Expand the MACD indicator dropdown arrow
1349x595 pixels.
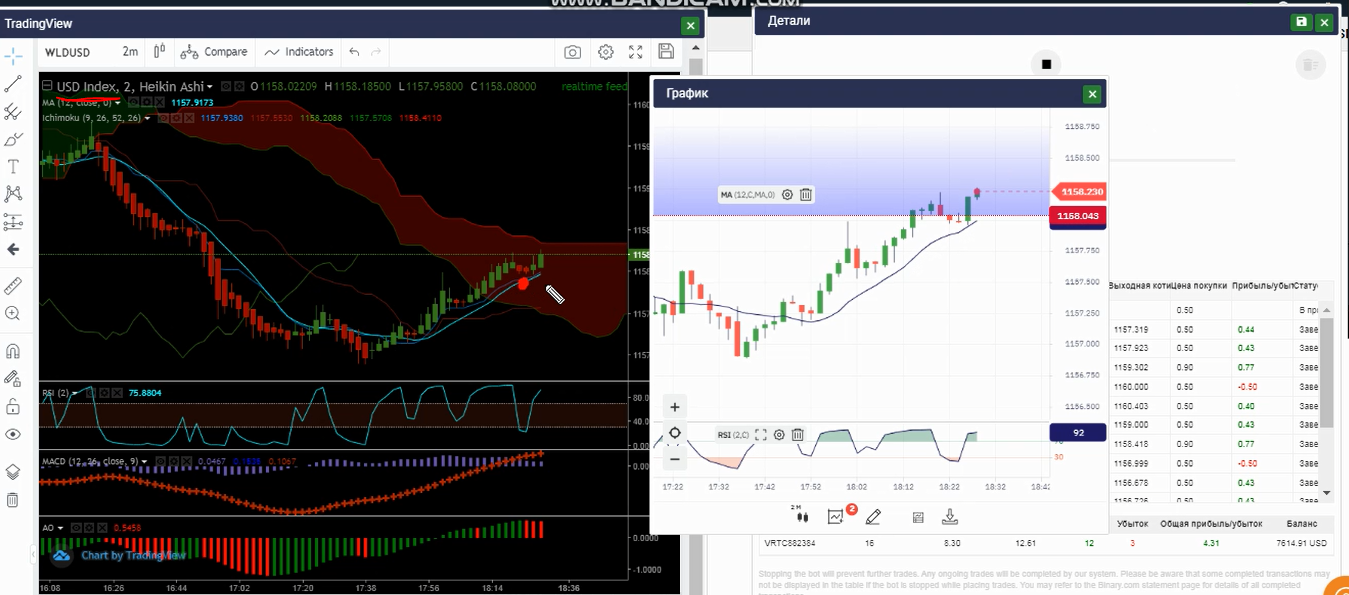coord(145,461)
